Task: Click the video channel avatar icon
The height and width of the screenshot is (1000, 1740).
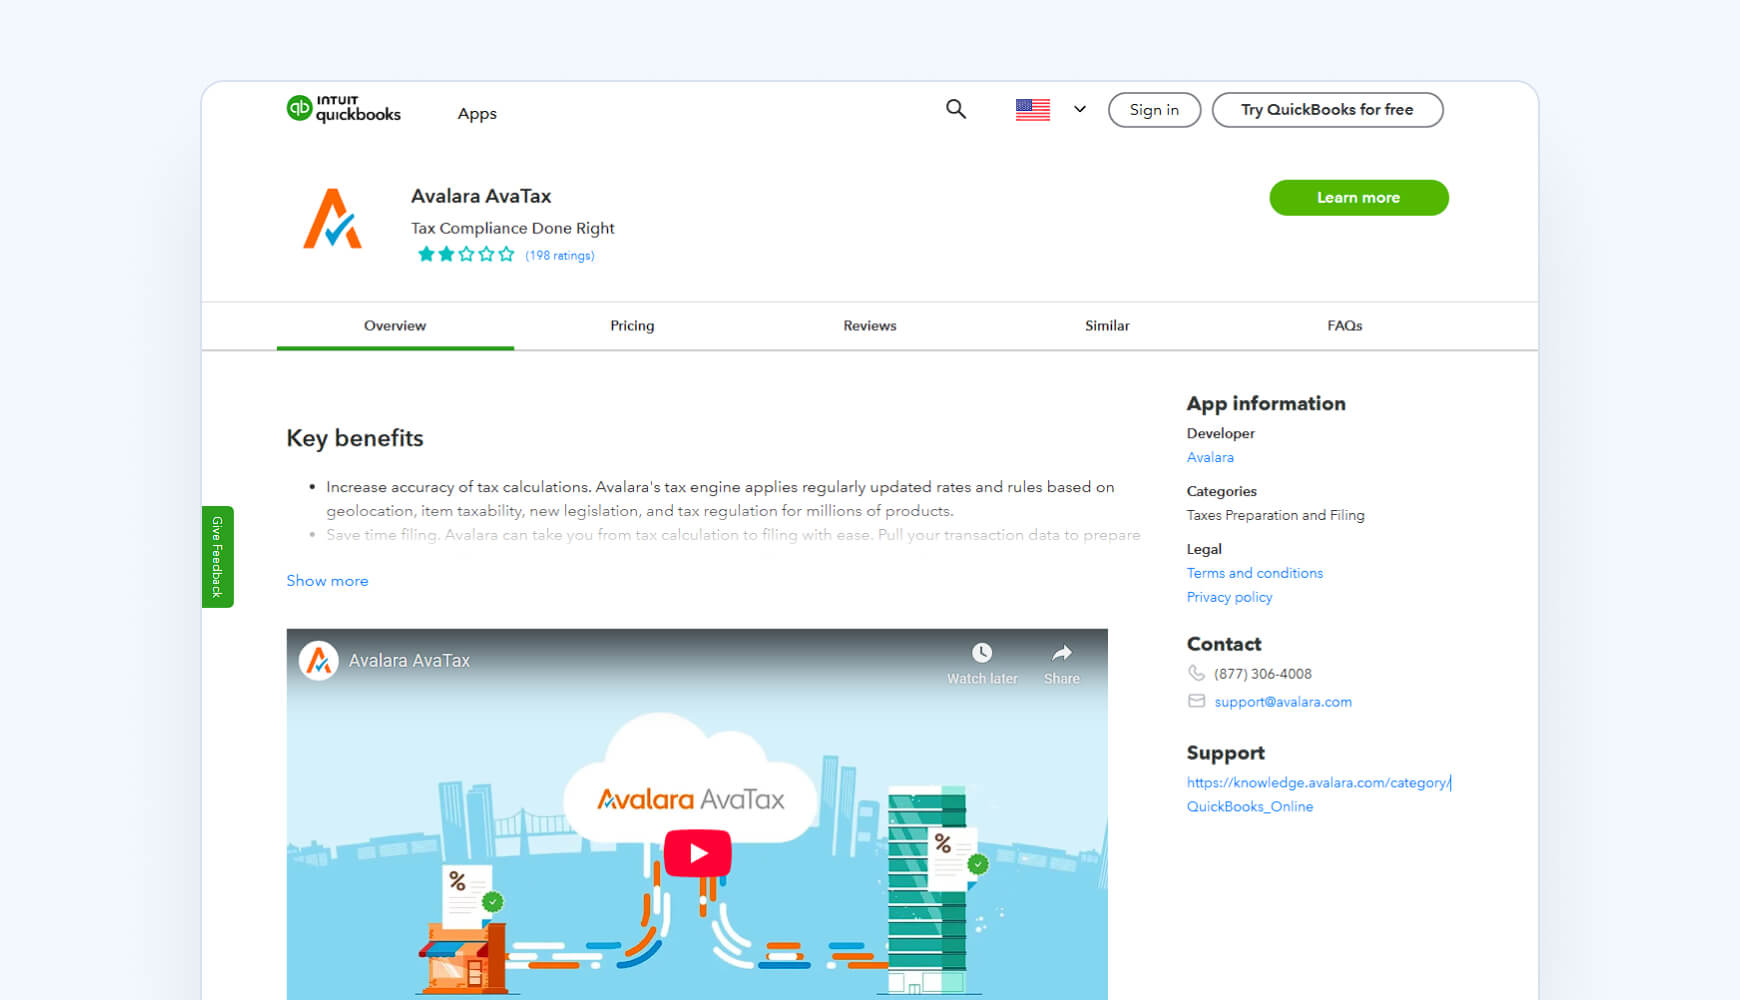Action: (318, 661)
